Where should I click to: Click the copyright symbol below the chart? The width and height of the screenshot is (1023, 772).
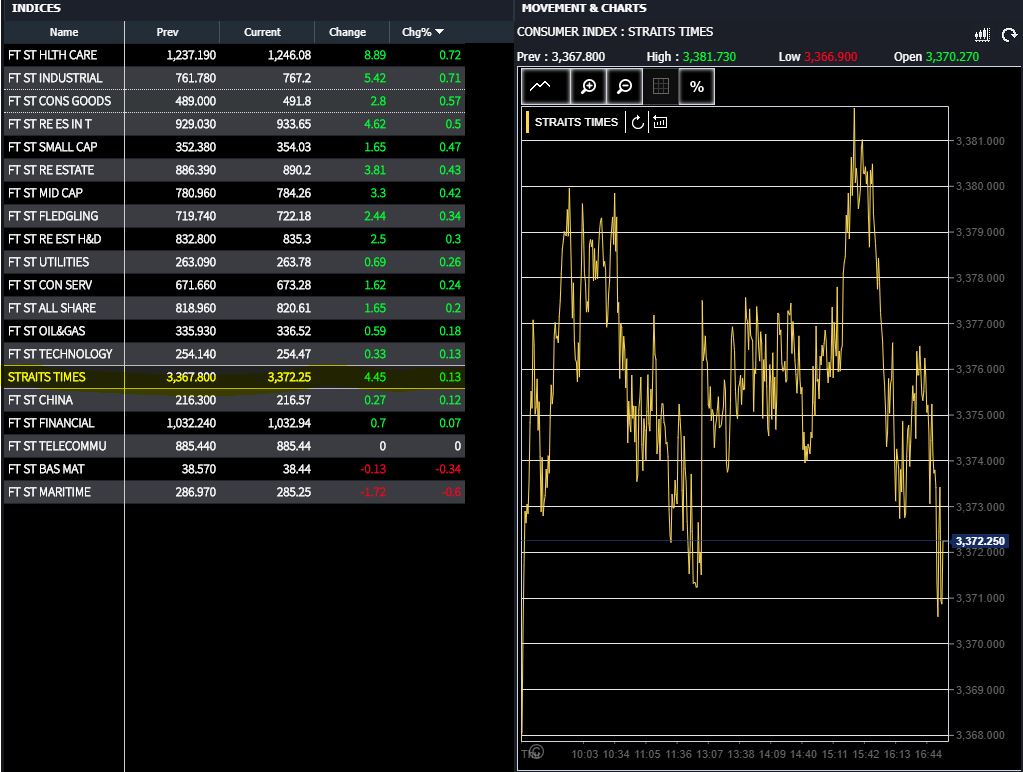pos(536,752)
